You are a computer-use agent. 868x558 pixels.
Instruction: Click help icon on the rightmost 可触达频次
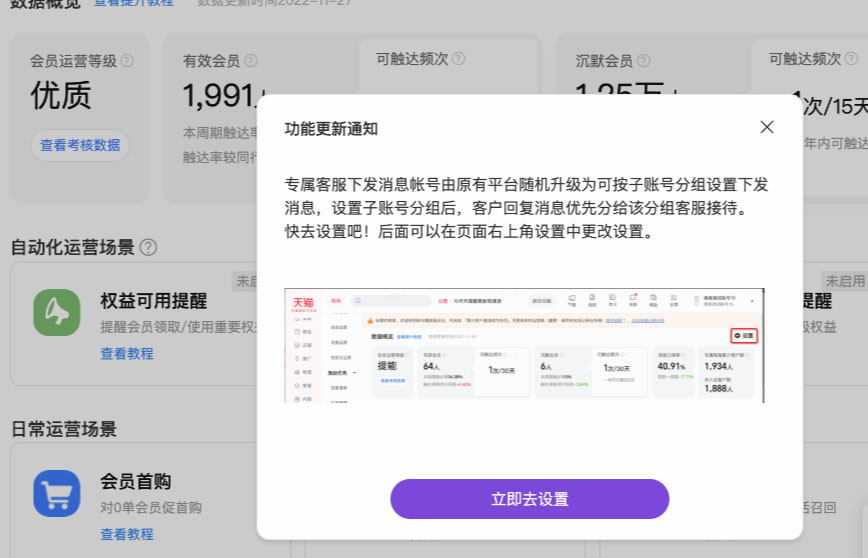(x=851, y=58)
